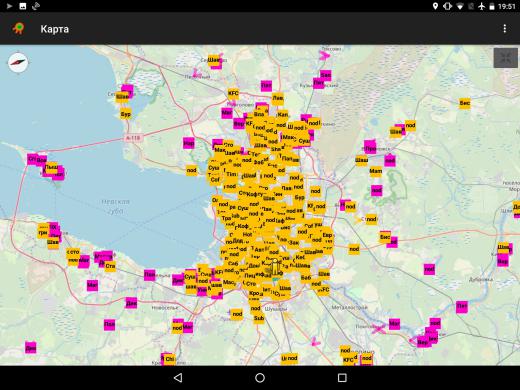Select the magenta Пят marker near the top
Viewport: 520px width, 390px height.
pos(266,86)
